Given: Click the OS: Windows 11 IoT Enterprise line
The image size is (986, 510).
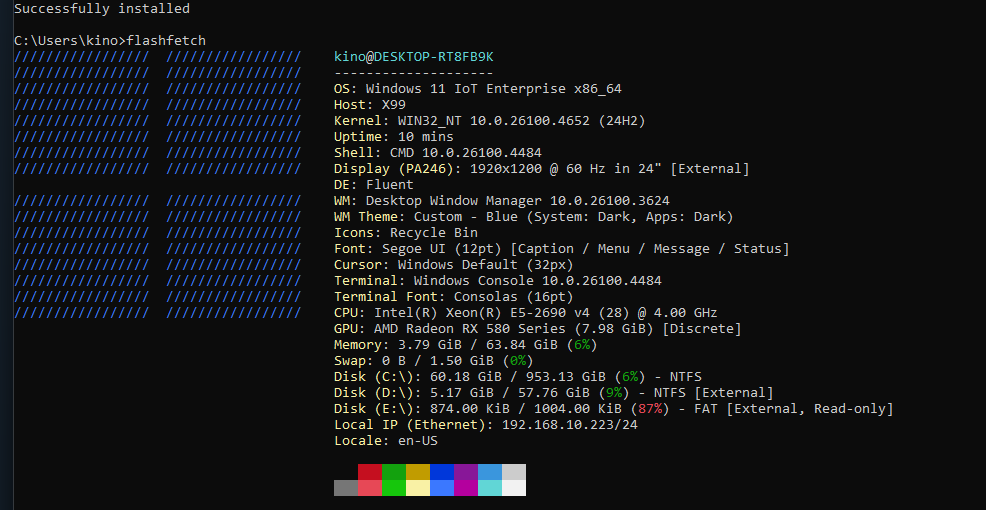Looking at the screenshot, I should [478, 89].
